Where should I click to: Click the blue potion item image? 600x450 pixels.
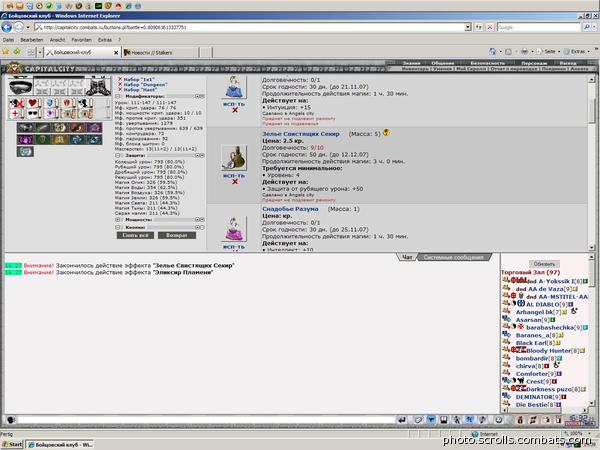234,87
